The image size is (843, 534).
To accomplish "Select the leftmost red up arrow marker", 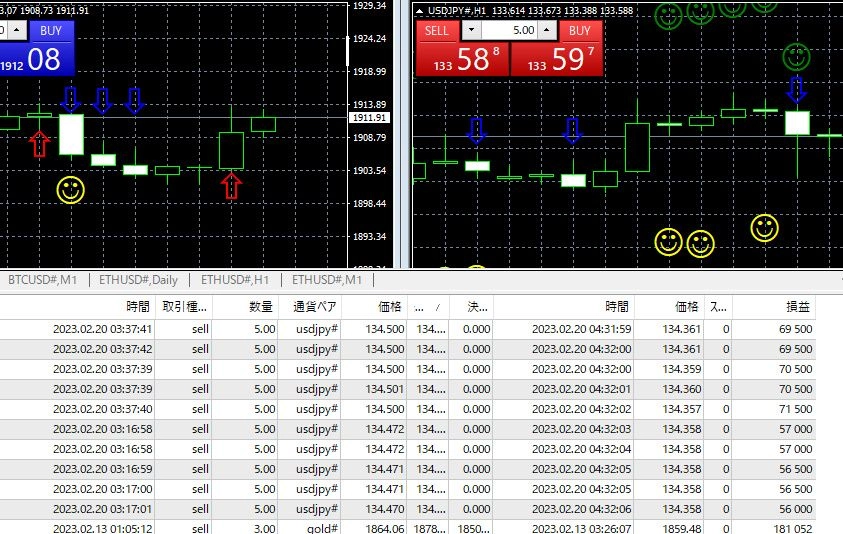I will pyautogui.click(x=39, y=144).
